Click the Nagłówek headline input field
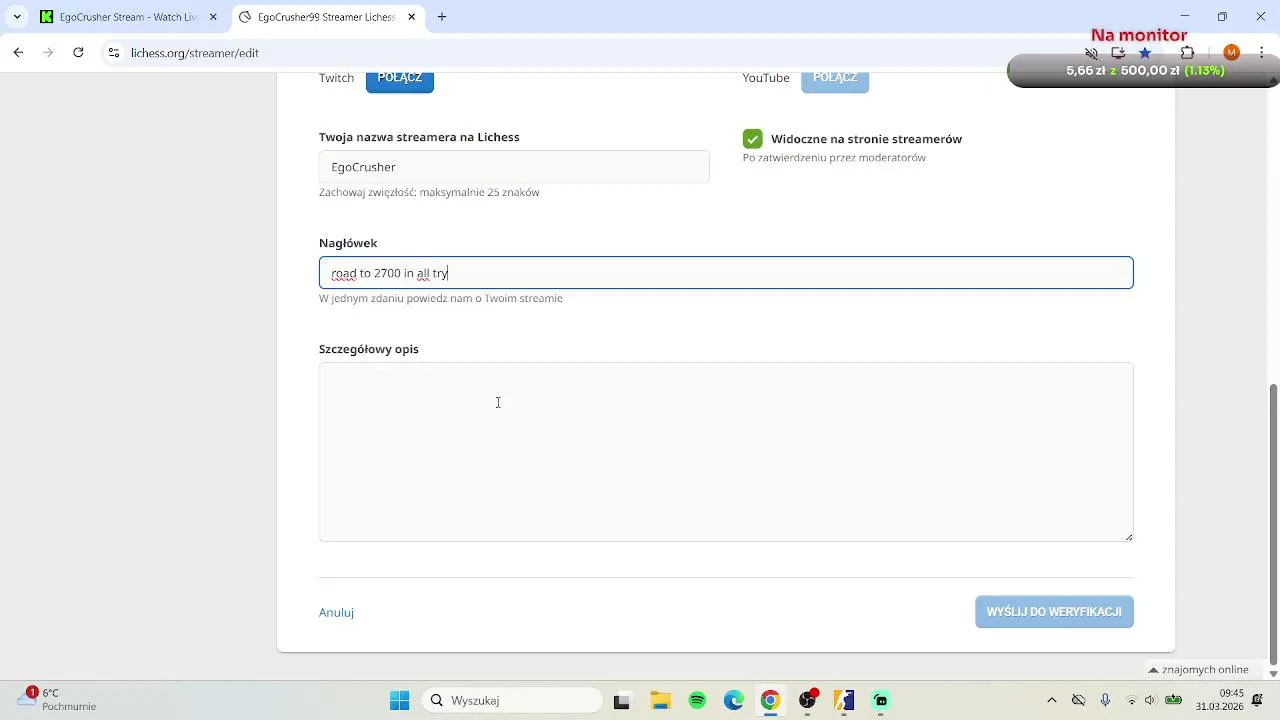 (x=726, y=273)
